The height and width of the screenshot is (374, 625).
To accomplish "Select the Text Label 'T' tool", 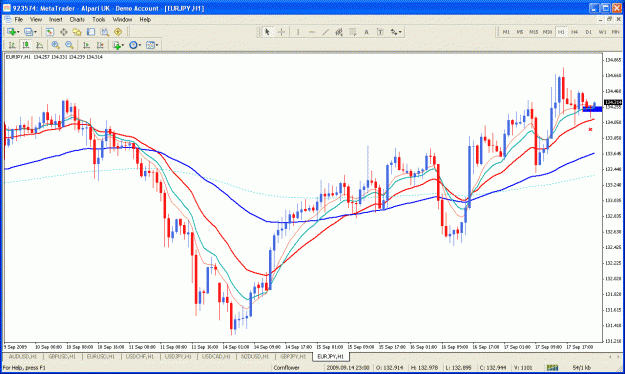I will [x=380, y=32].
